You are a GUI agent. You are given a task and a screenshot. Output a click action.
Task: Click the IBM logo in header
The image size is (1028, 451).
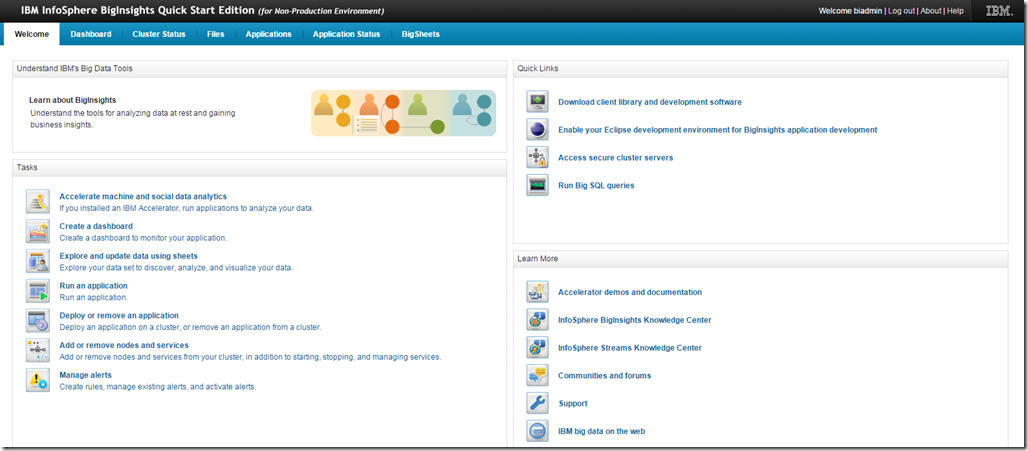pos(1000,11)
